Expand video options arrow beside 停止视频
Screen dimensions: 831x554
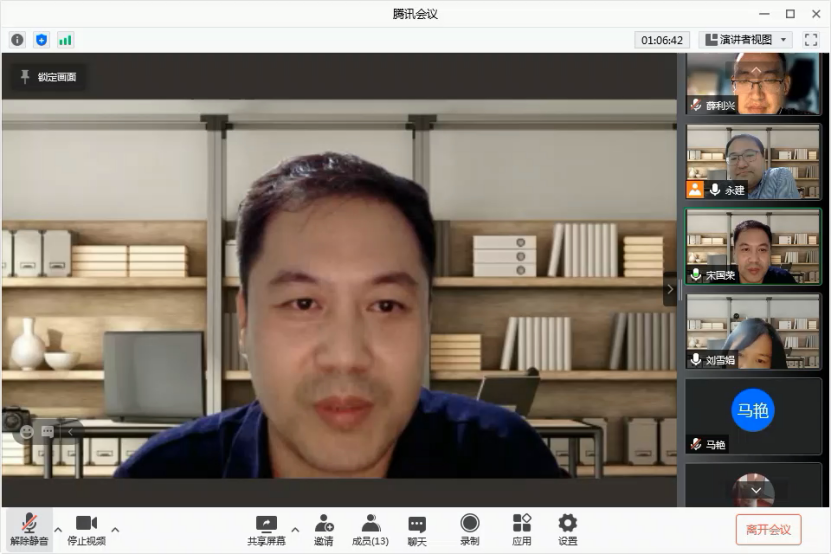[x=115, y=529]
